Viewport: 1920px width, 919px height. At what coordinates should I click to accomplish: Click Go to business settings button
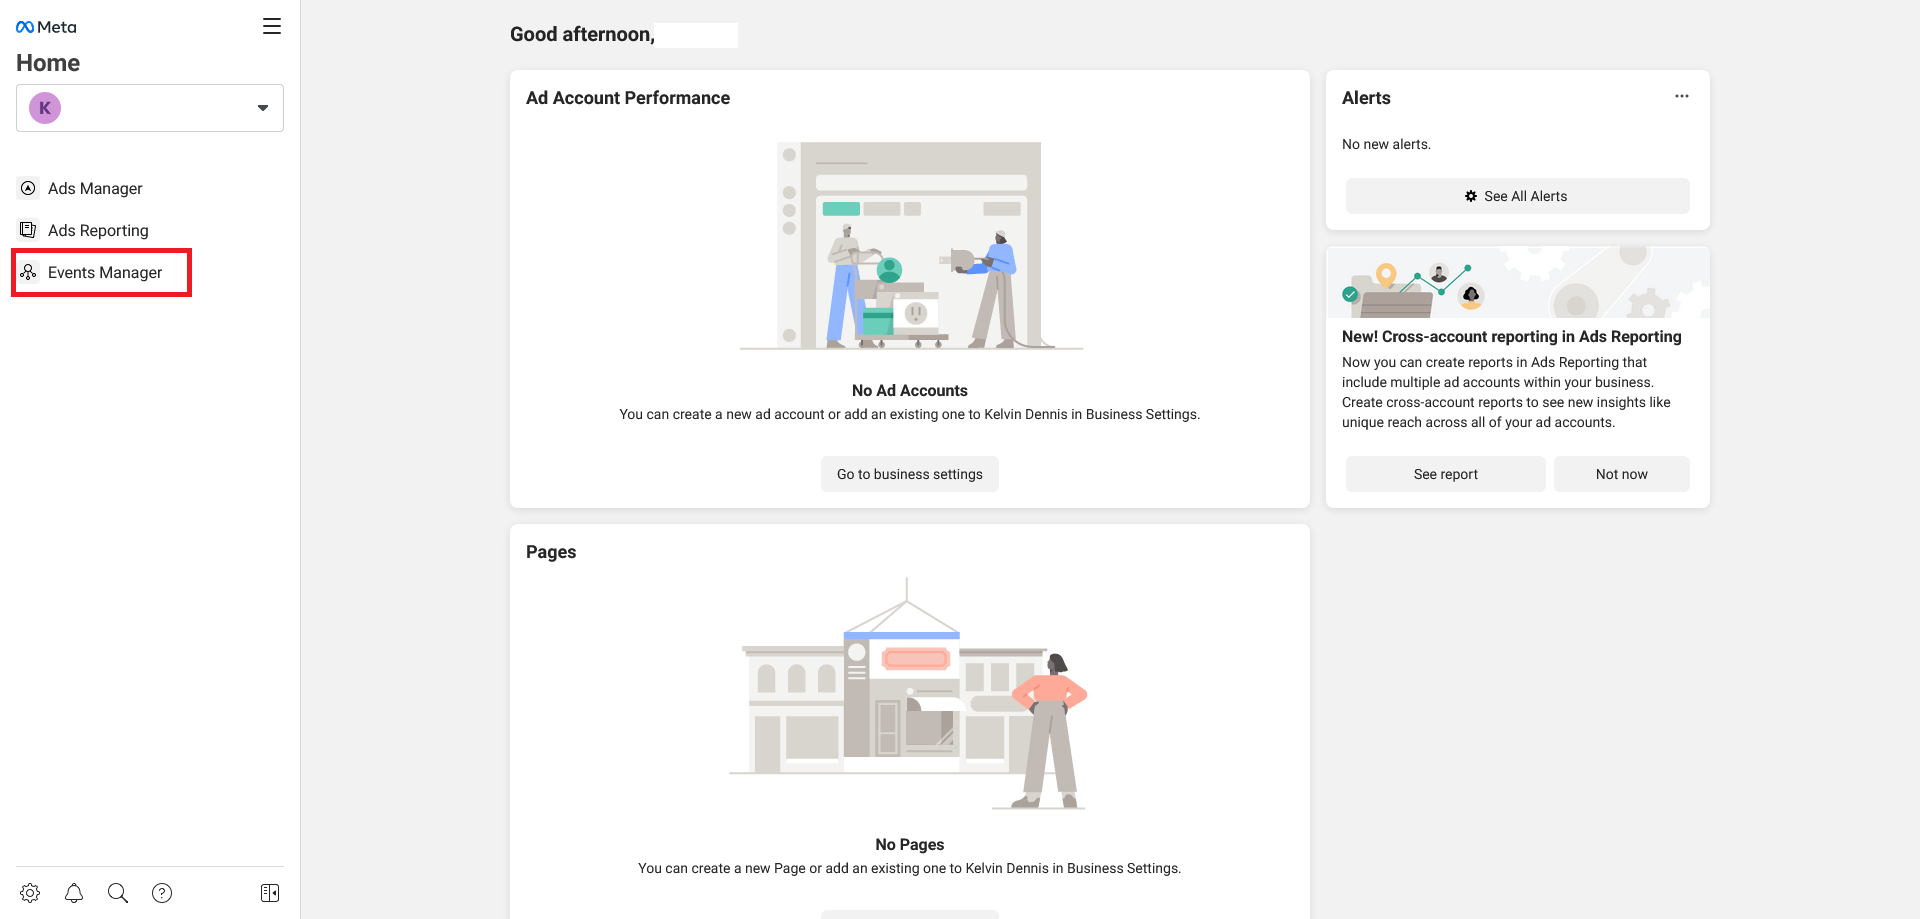click(909, 474)
